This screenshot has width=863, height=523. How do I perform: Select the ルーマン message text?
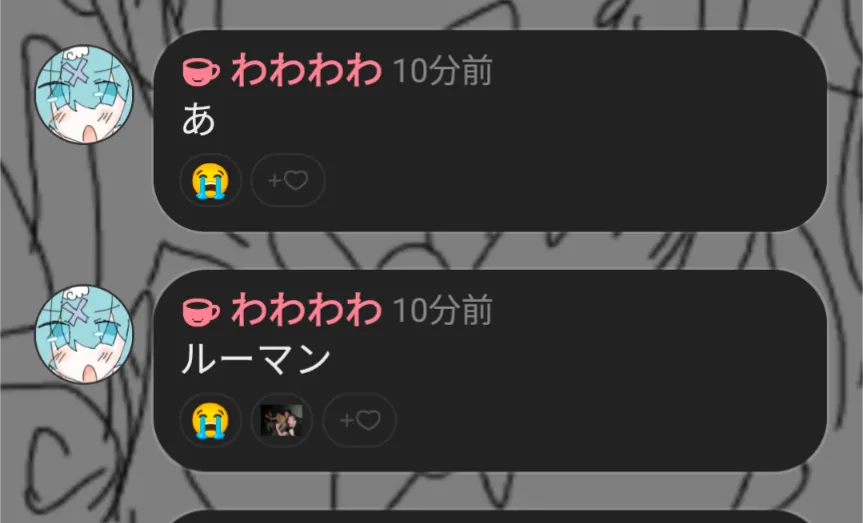256,359
